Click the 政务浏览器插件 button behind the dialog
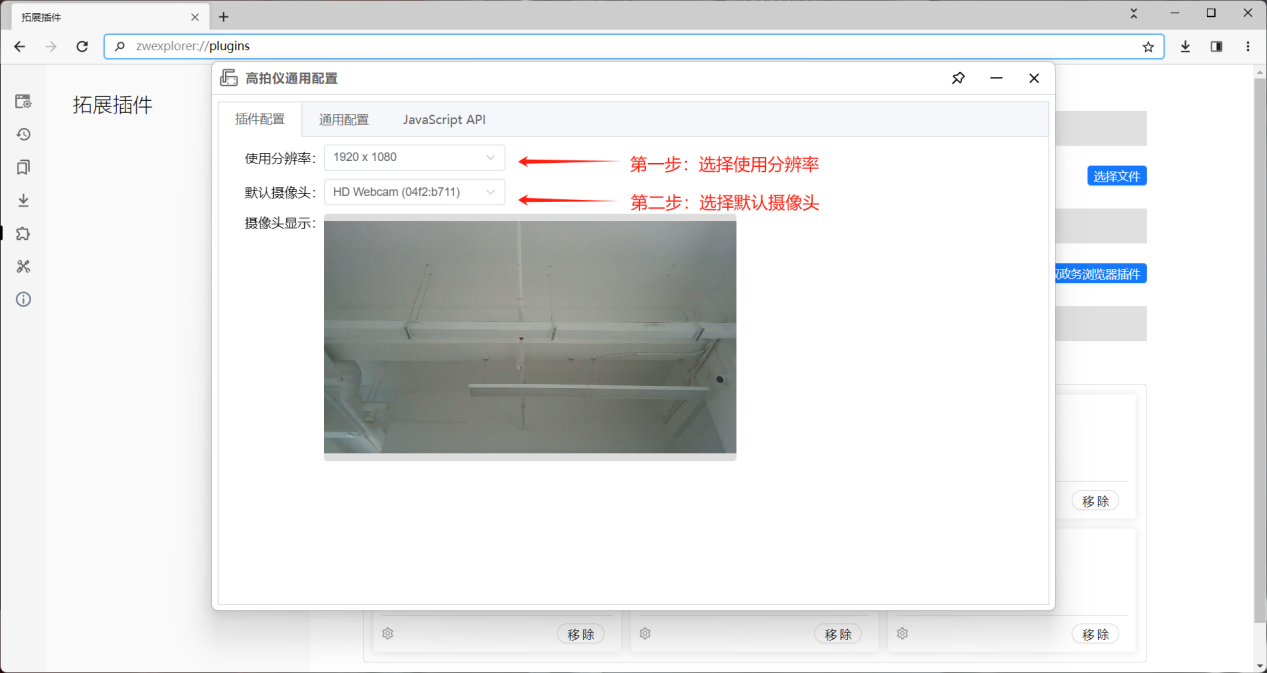The width and height of the screenshot is (1267, 673). pyautogui.click(x=1100, y=273)
